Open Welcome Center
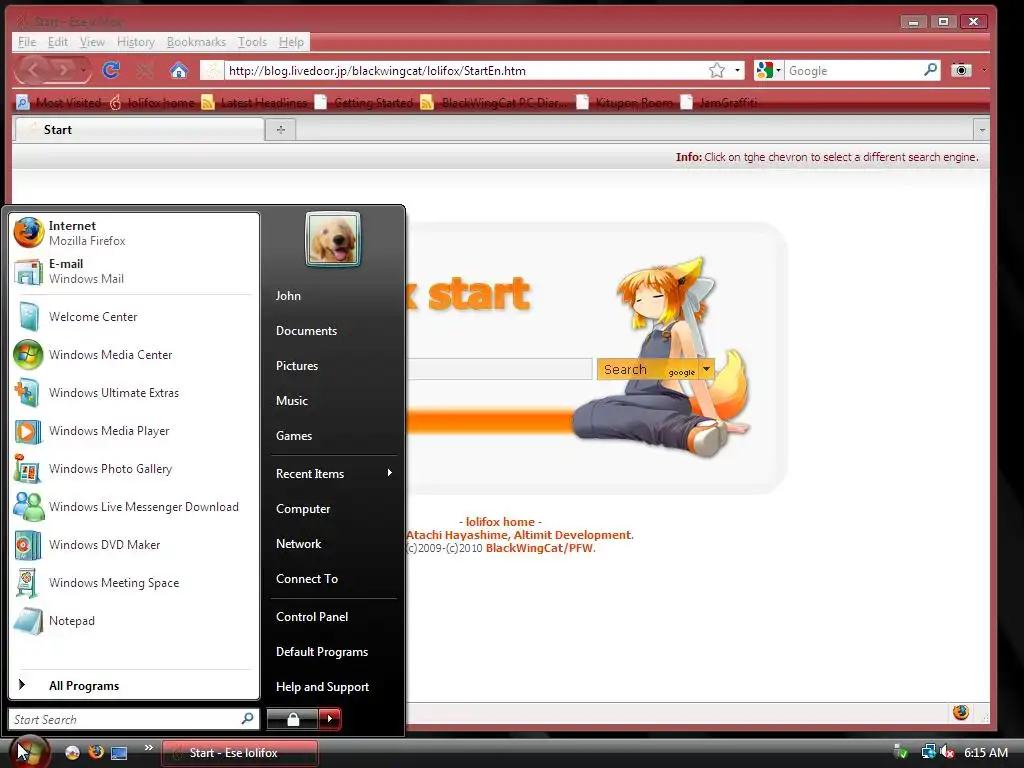 coord(134,317)
